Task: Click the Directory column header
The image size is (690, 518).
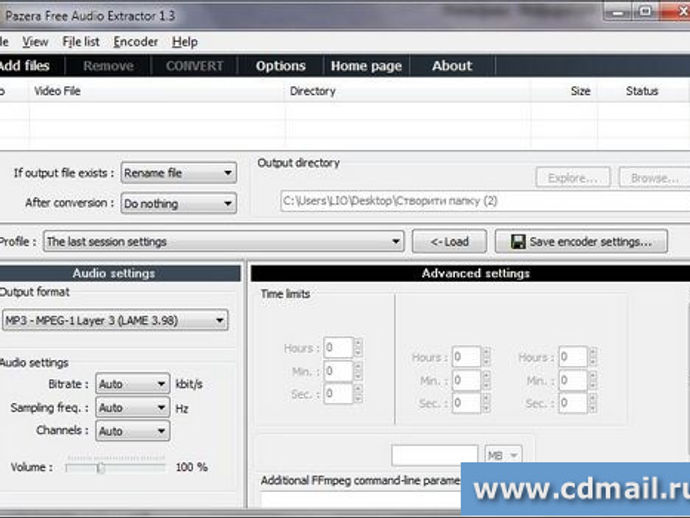Action: (408, 91)
